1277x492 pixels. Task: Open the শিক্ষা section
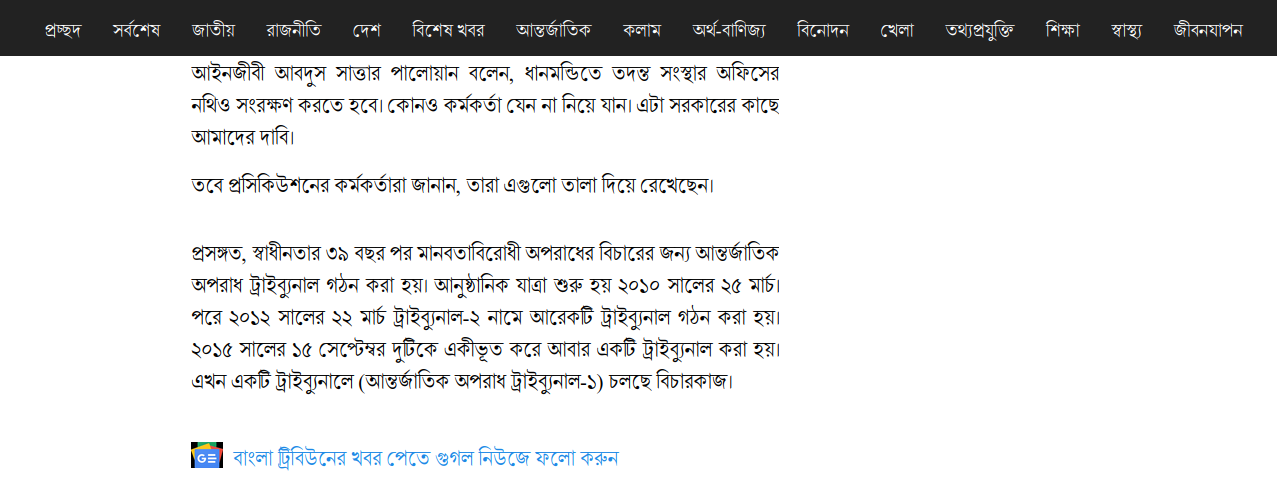pos(1063,29)
